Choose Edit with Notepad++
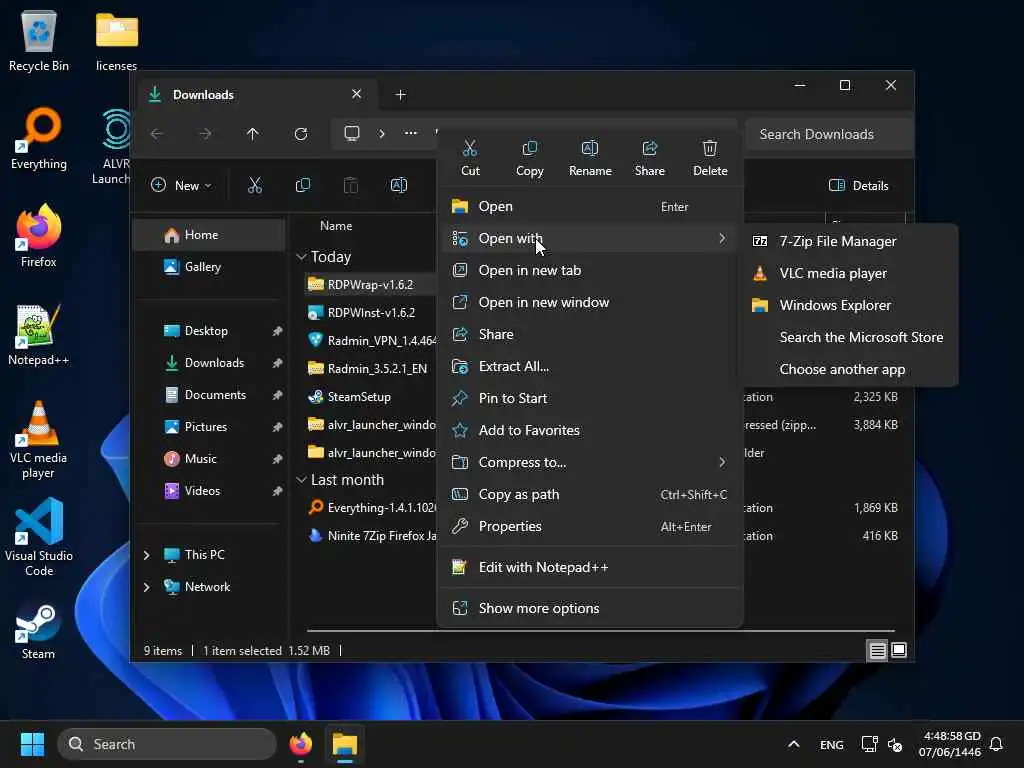 coord(590,568)
